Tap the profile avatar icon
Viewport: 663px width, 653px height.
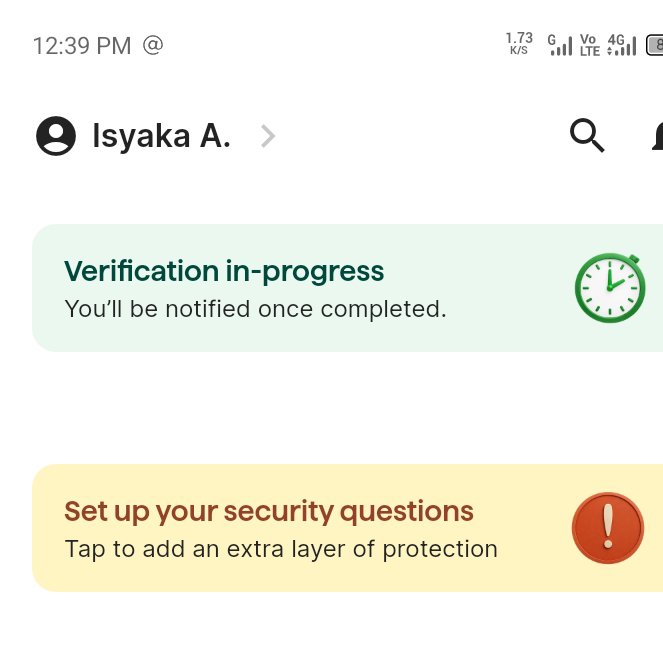[x=56, y=136]
